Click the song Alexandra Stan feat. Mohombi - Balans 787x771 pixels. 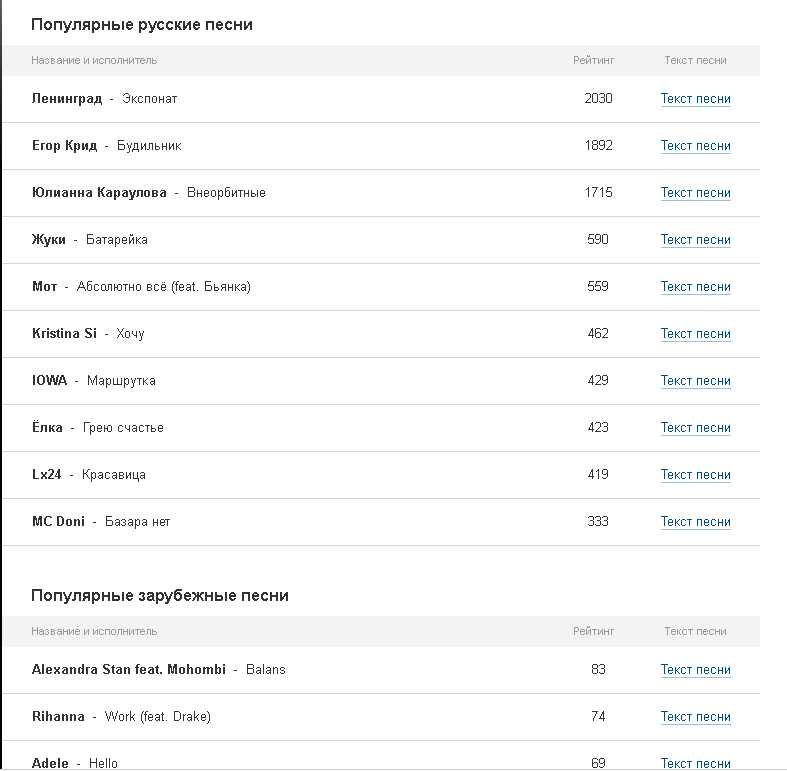158,670
